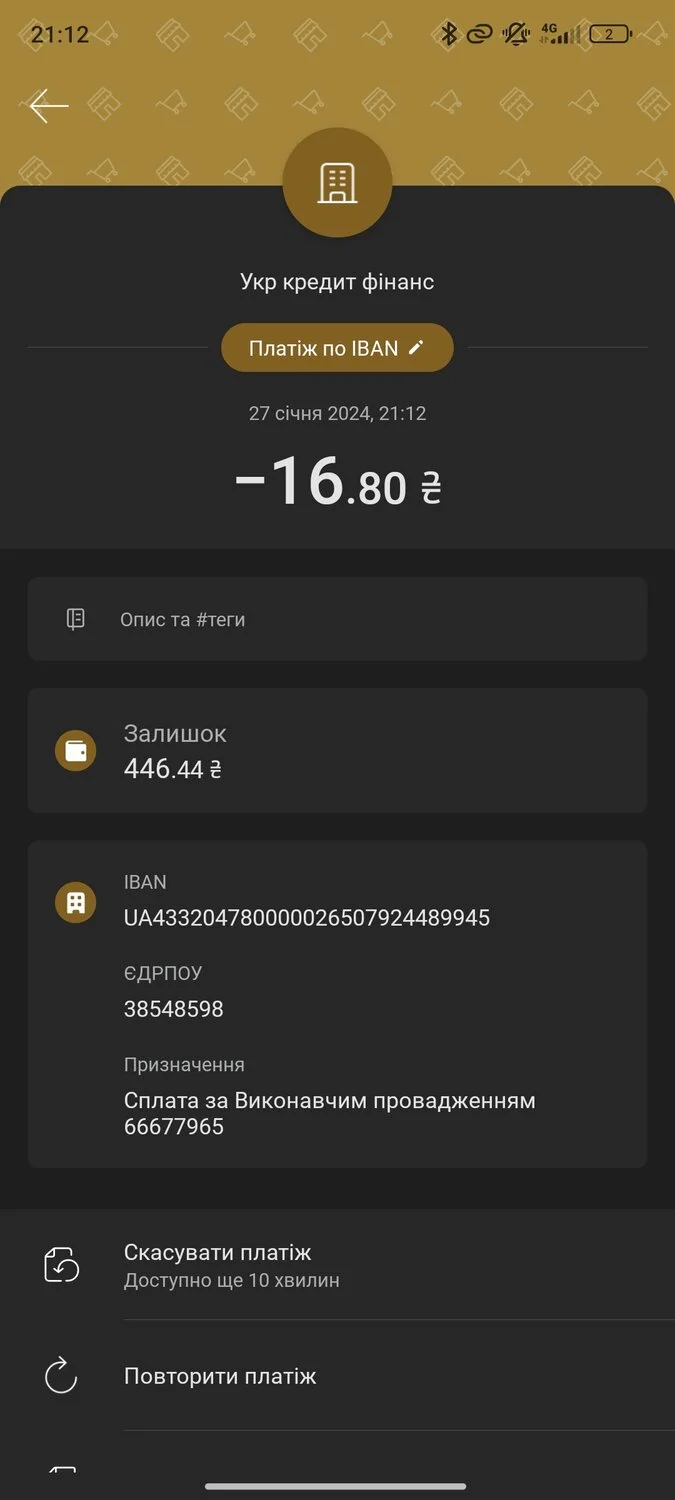Tap the repeat payment circular arrow icon
The image size is (675, 1500).
(x=62, y=1376)
